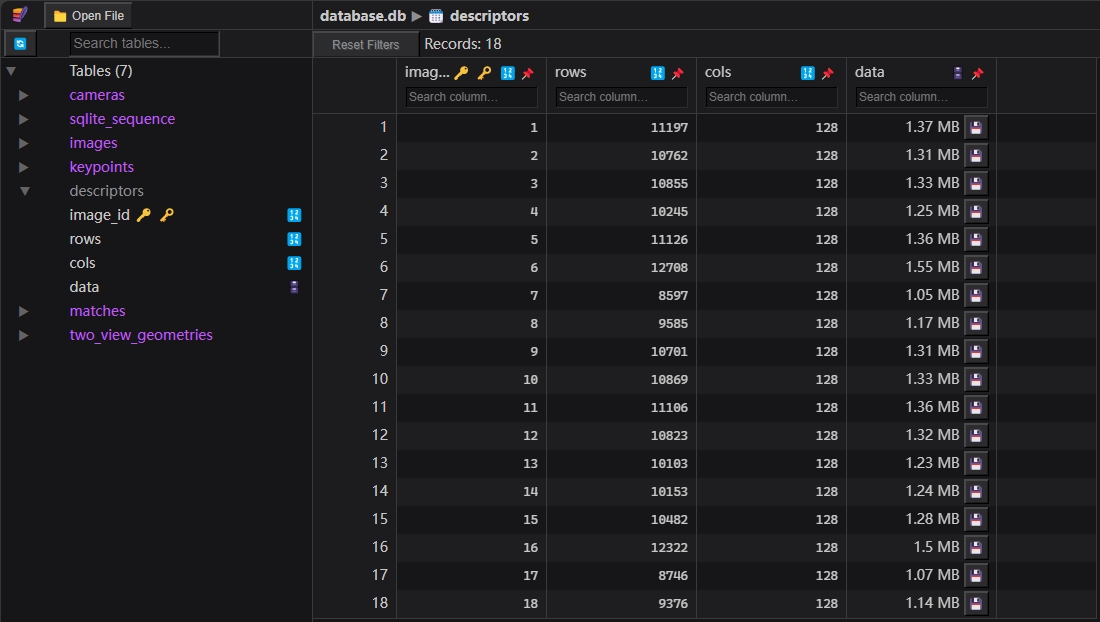Toggle the pin icon in cols column header

[x=828, y=73]
